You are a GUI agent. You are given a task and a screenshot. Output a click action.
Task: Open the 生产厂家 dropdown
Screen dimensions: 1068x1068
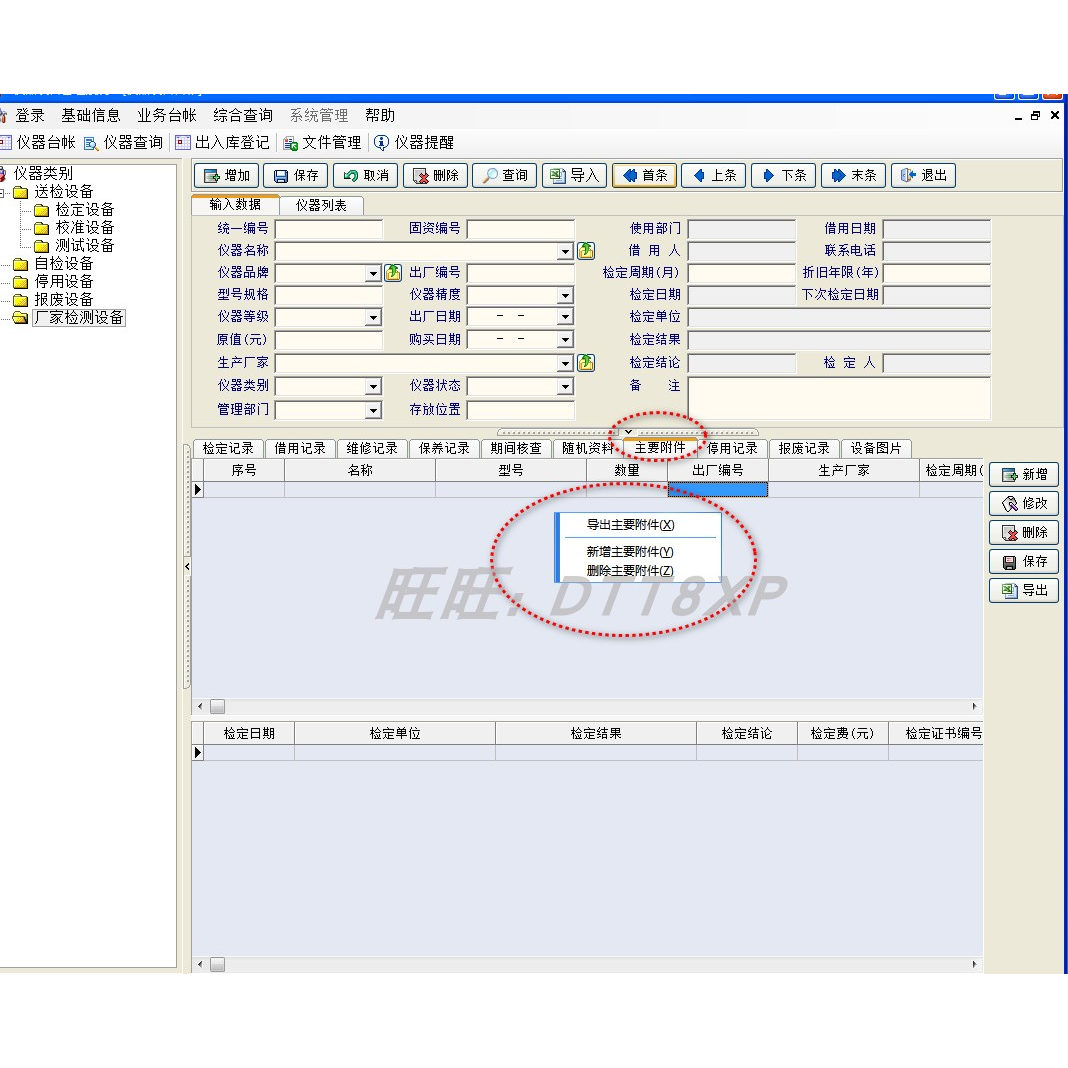[565, 364]
